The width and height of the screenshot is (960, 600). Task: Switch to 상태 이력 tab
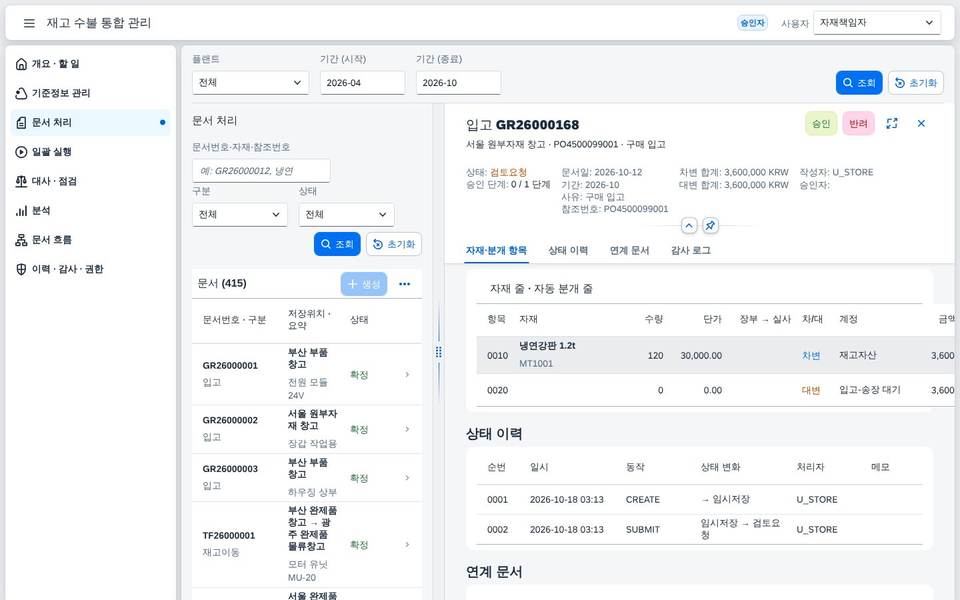click(x=568, y=250)
